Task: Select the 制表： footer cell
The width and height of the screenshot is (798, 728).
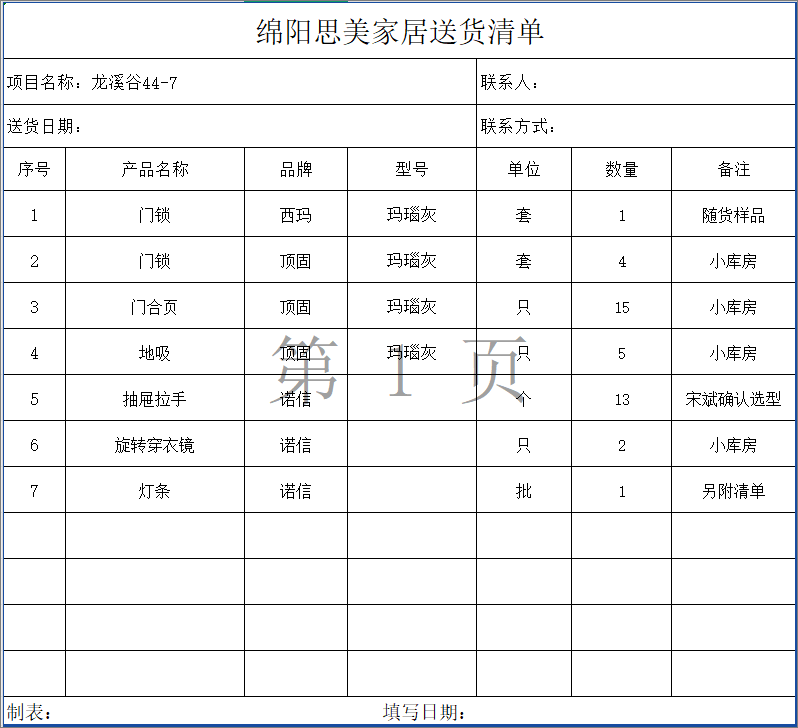Action: point(30,711)
